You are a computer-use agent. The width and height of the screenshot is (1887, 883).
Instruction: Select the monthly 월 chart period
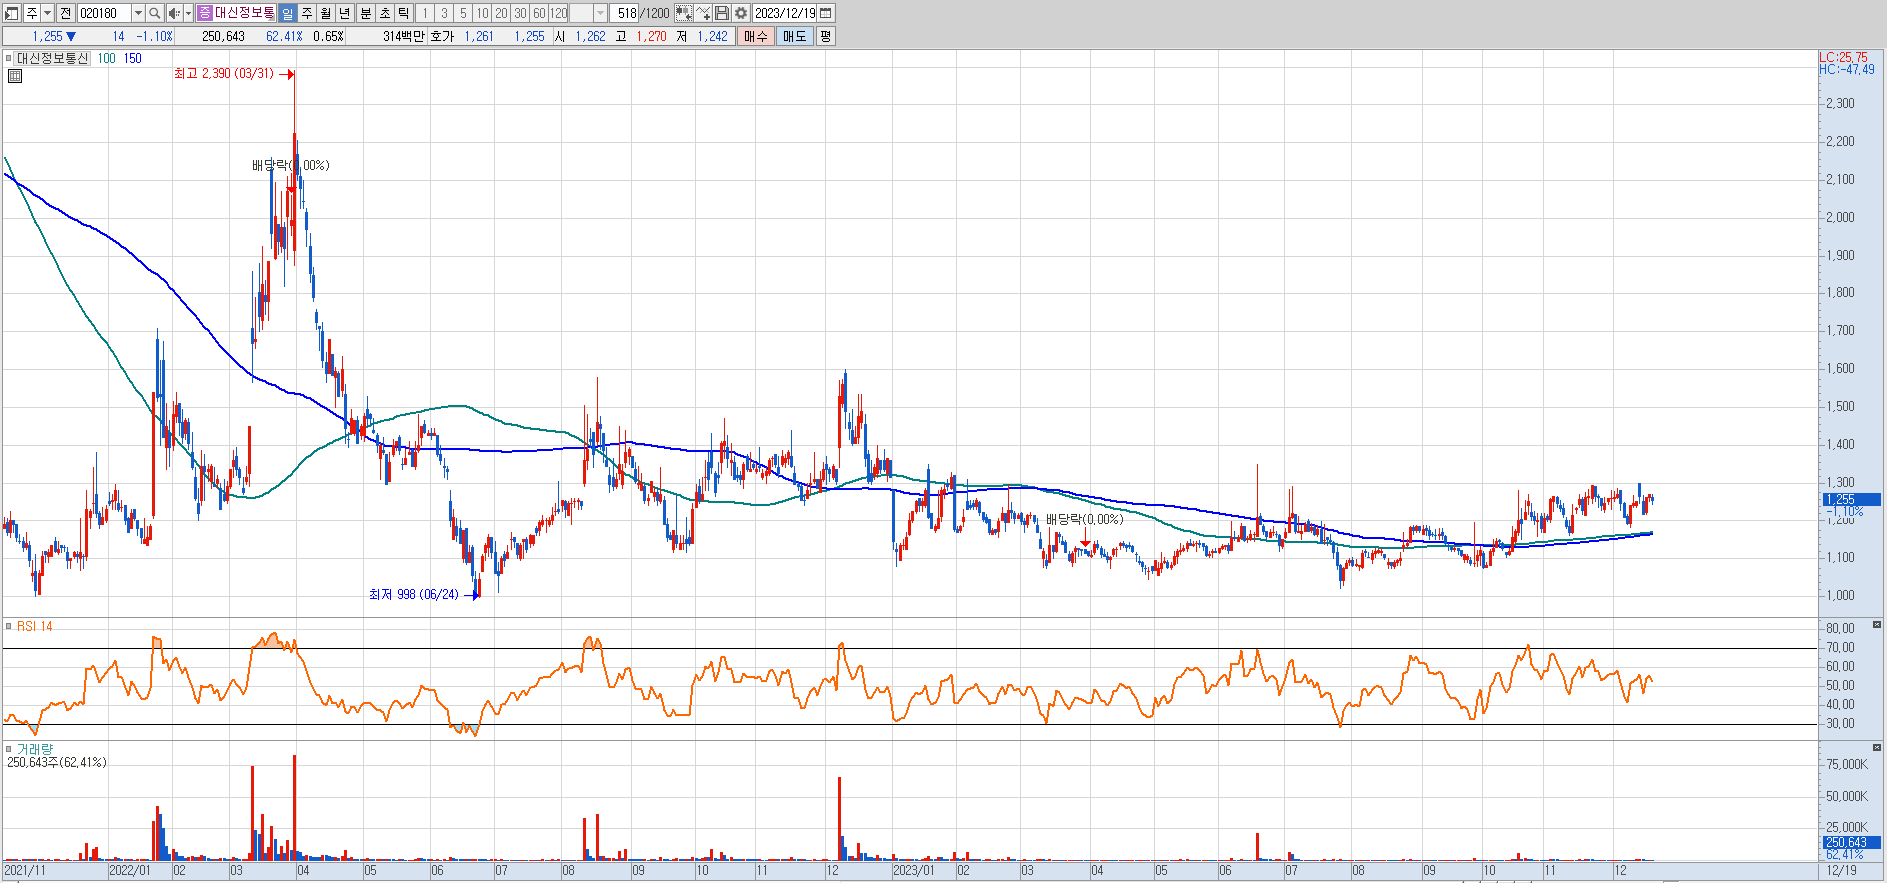(x=325, y=13)
